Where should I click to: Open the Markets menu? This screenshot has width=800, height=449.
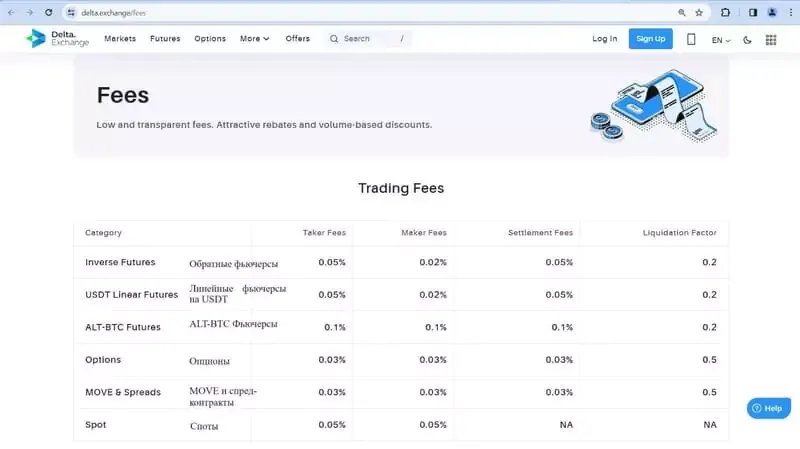120,39
